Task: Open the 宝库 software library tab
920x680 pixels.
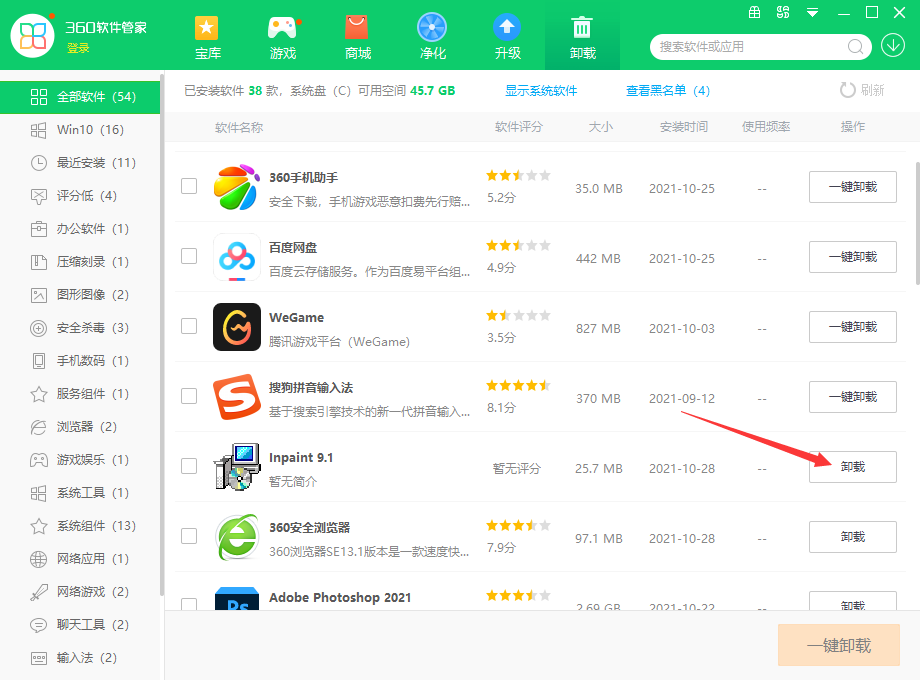Action: click(x=207, y=38)
